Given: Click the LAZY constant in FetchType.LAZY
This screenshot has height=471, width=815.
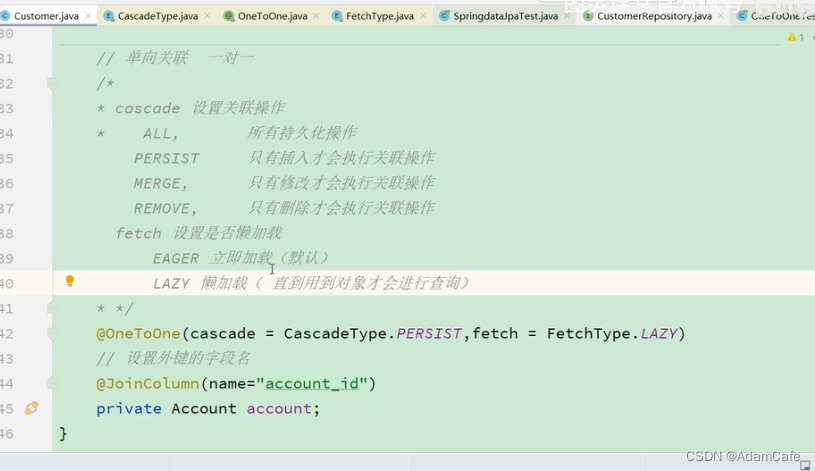Looking at the screenshot, I should coord(659,333).
